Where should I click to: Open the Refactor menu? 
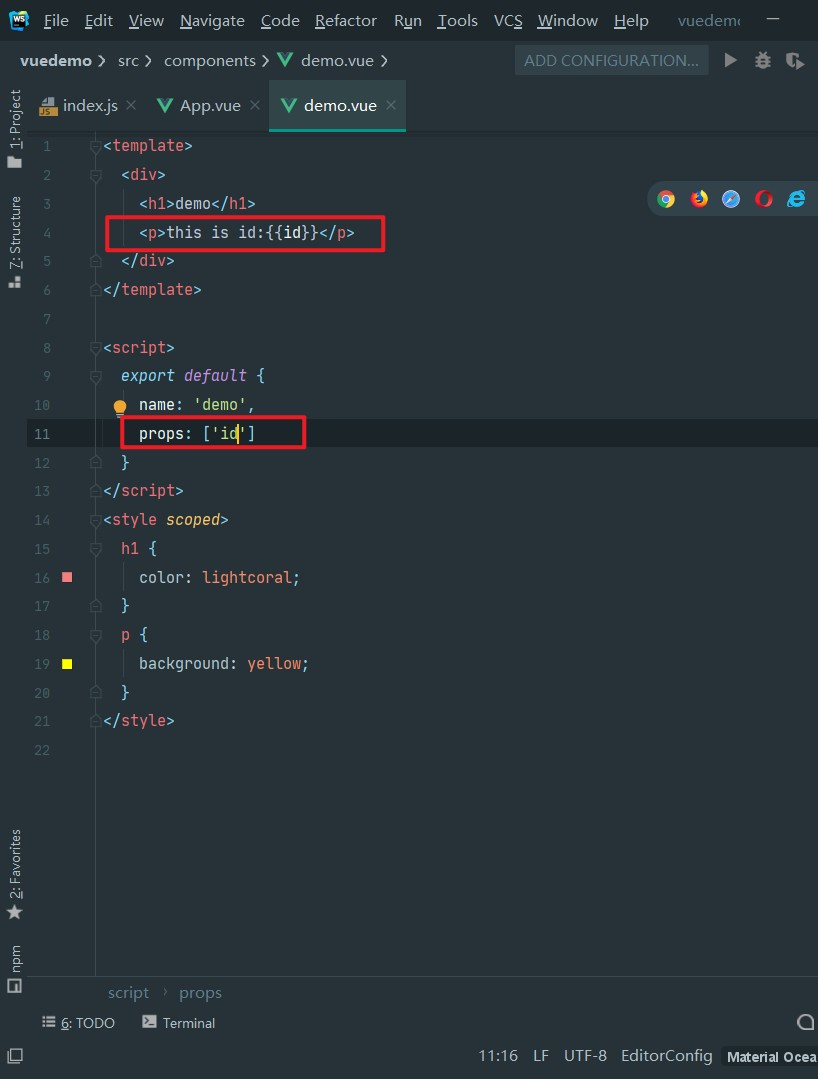(345, 21)
